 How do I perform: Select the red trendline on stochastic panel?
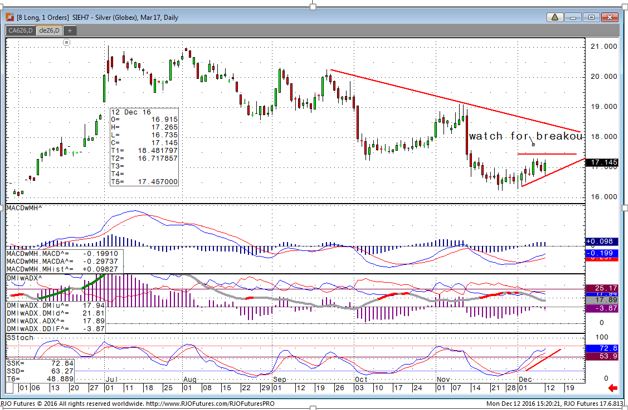click(x=543, y=360)
